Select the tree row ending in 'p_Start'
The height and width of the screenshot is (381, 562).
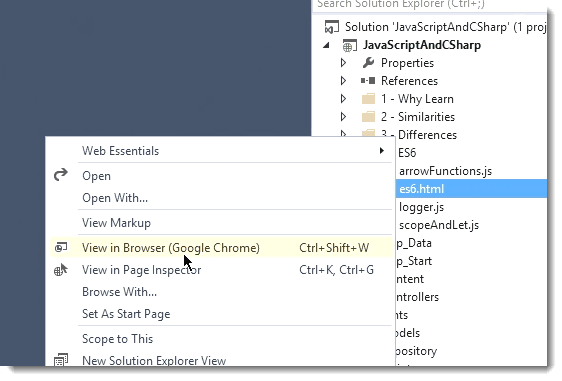[x=414, y=261]
